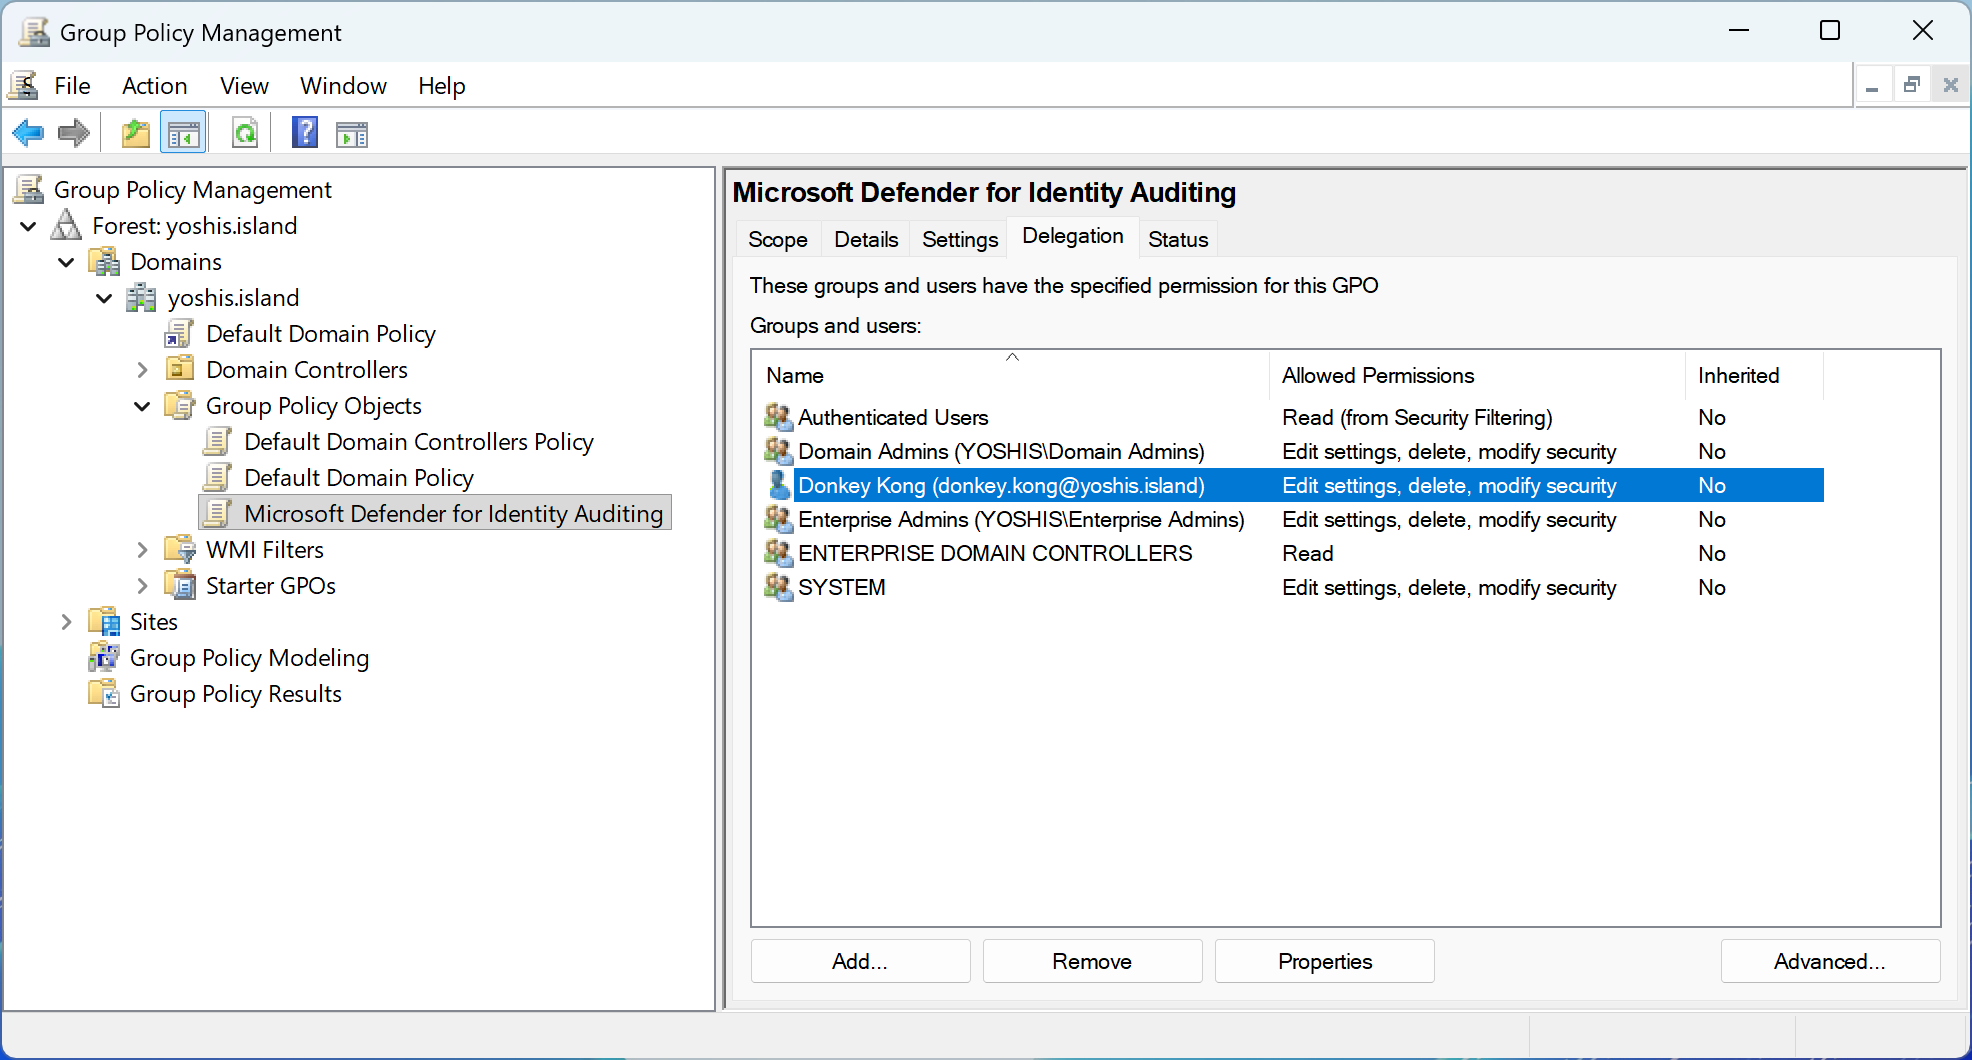Click the Refresh toolbar icon
This screenshot has width=1972, height=1060.
click(x=245, y=133)
